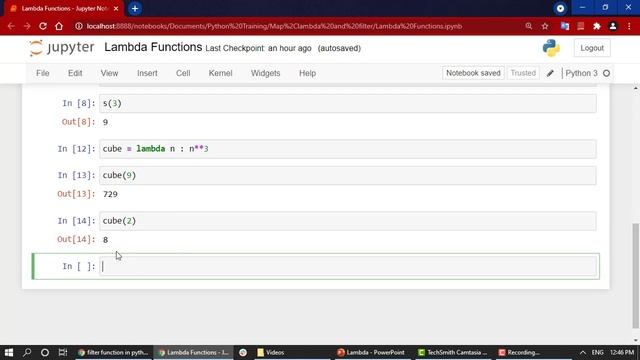Open the extensions puzzle icon
The image size is (640, 360).
point(597,26)
